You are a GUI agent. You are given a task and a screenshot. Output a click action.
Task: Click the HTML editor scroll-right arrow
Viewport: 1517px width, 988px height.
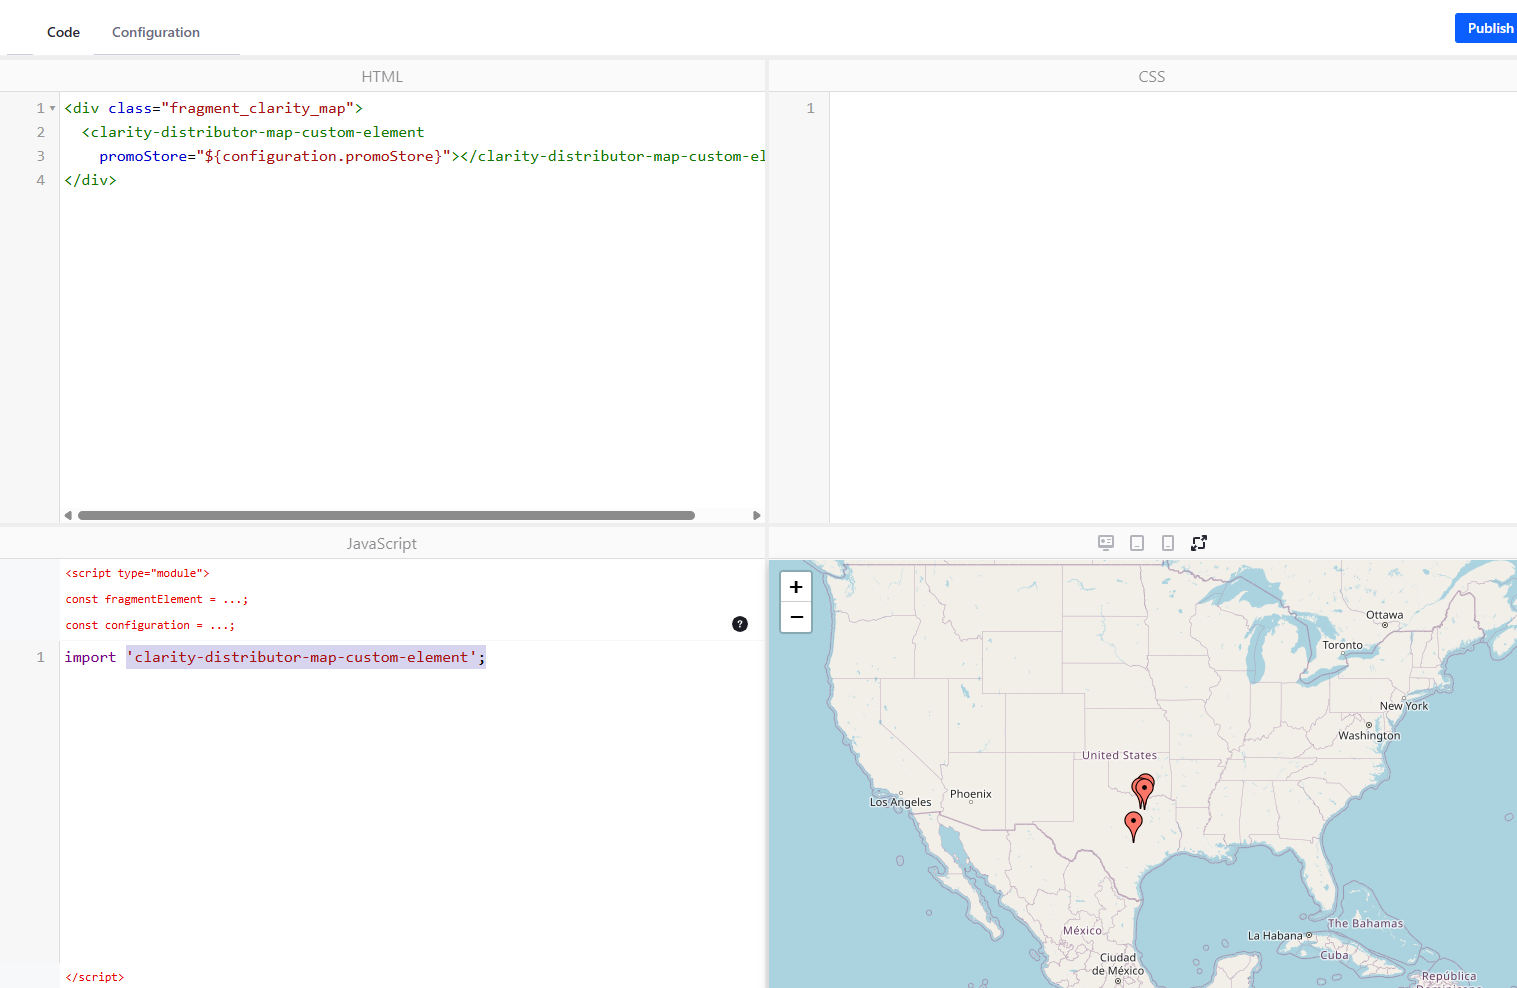757,516
